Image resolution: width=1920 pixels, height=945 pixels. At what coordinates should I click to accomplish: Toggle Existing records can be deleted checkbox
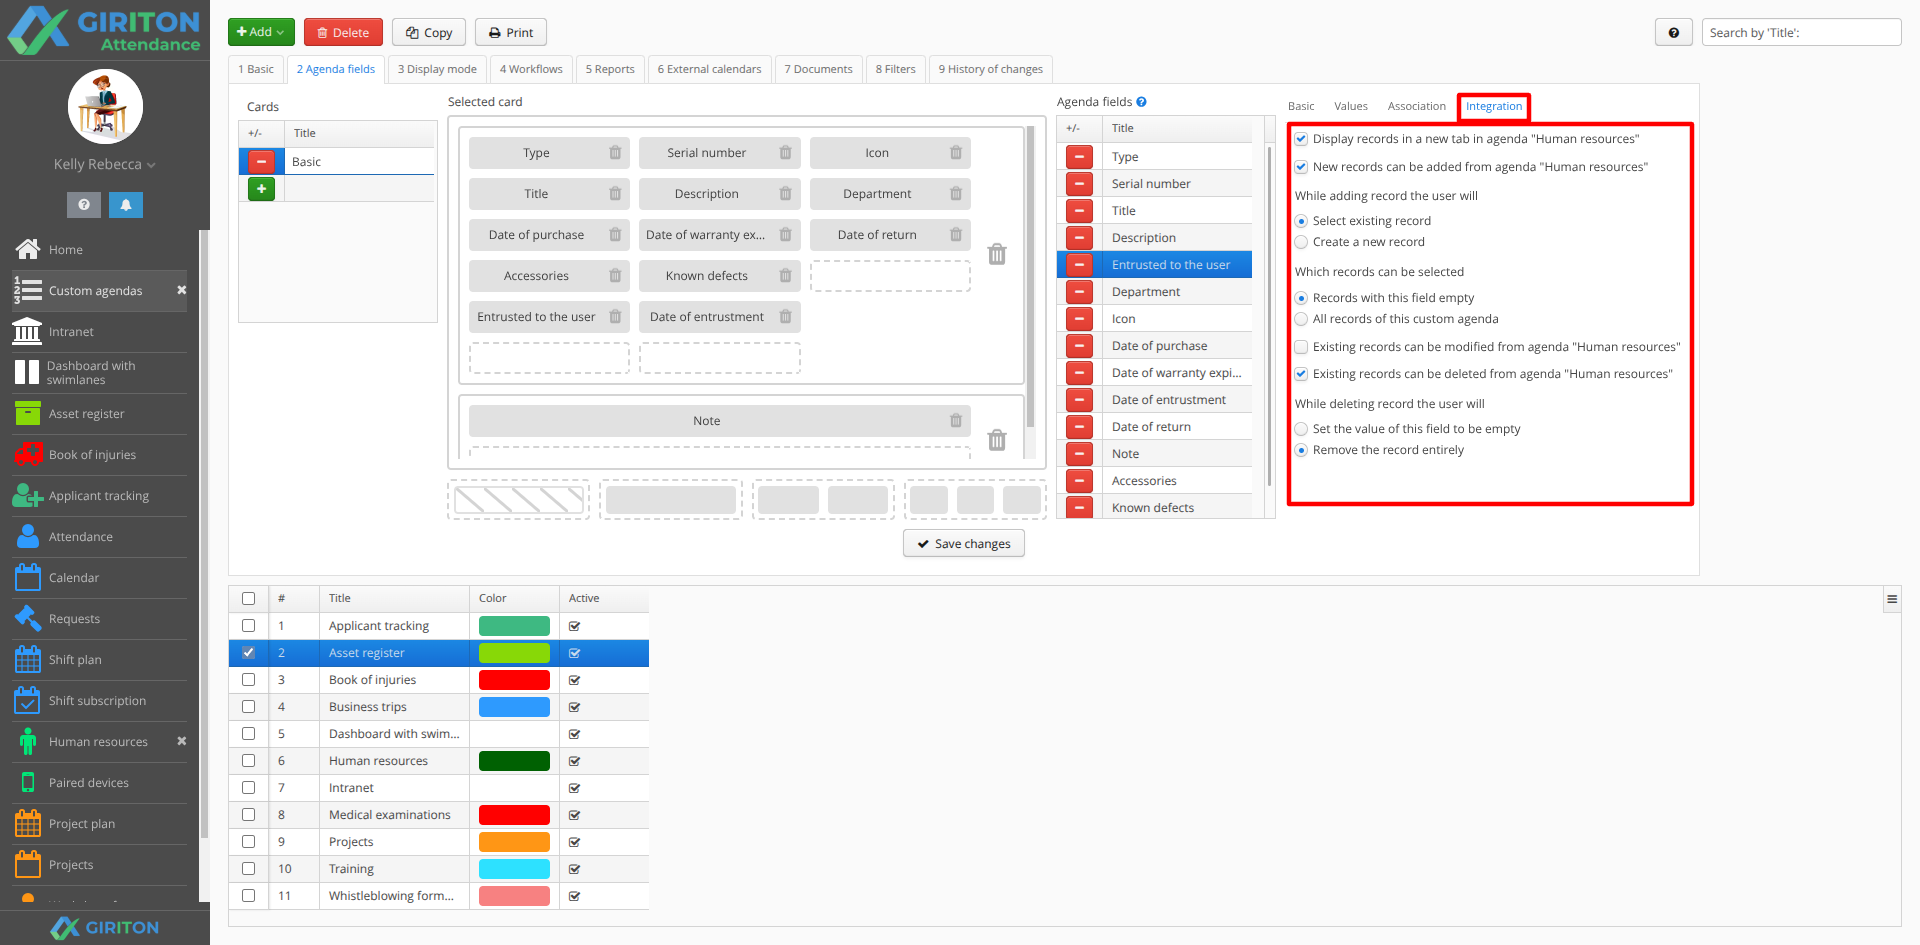[x=1301, y=374]
